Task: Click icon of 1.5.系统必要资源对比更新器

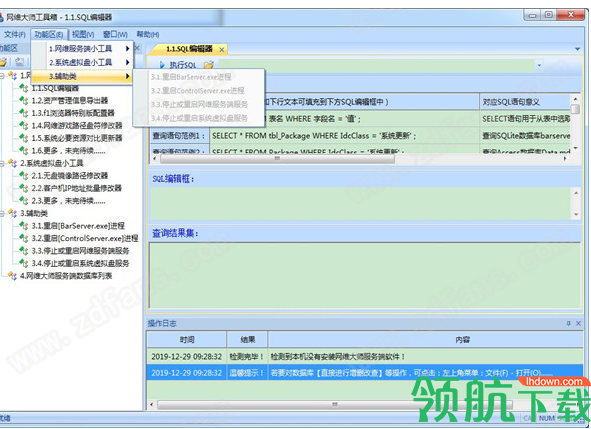Action: click(24, 138)
